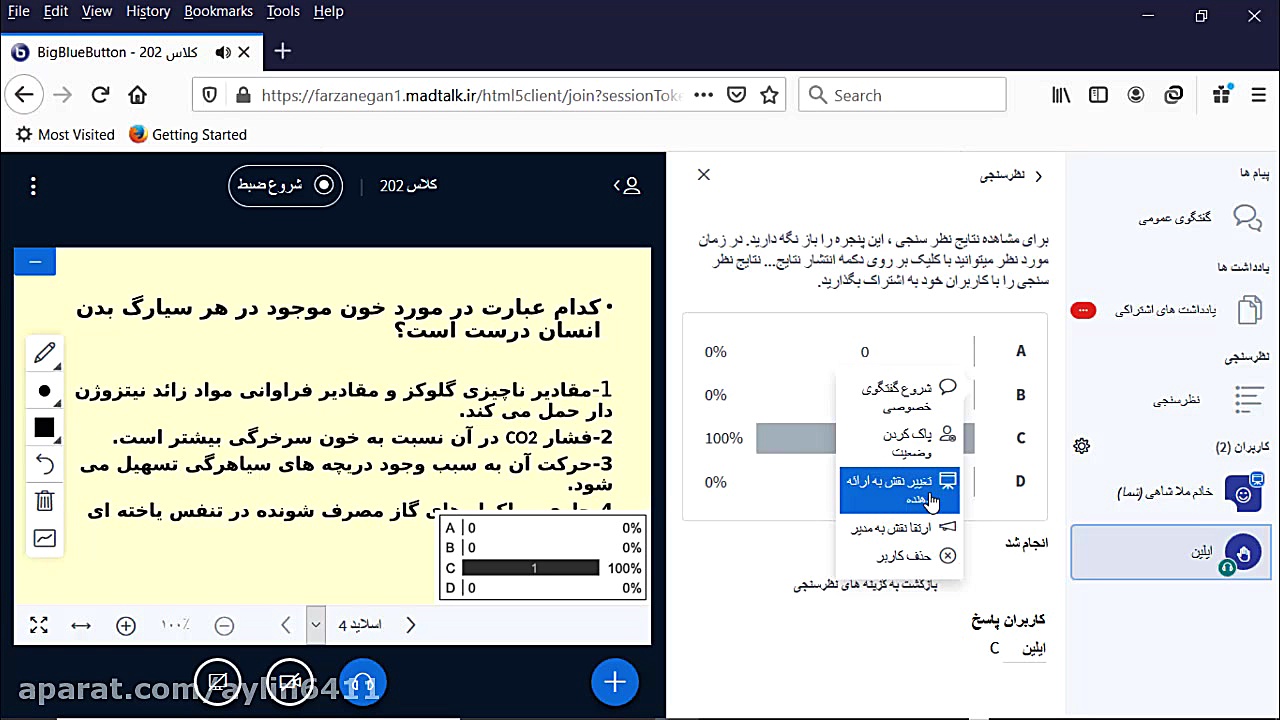Open the slide selection dropdown

click(x=315, y=624)
